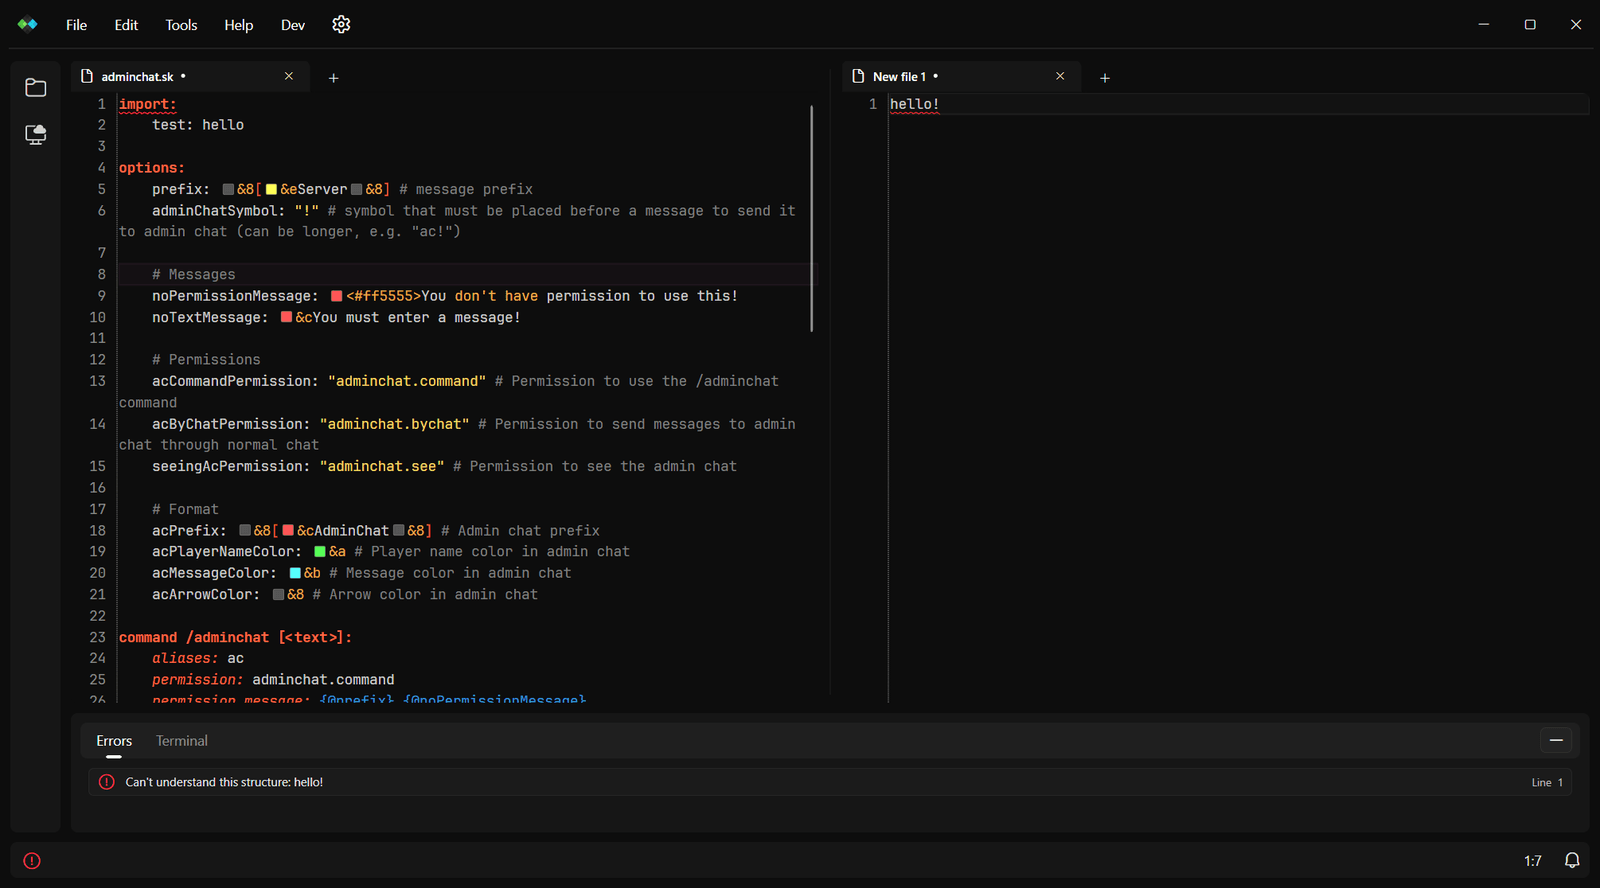Click line number 1 in right editor gutter
Image resolution: width=1600 pixels, height=888 pixels.
pyautogui.click(x=873, y=104)
